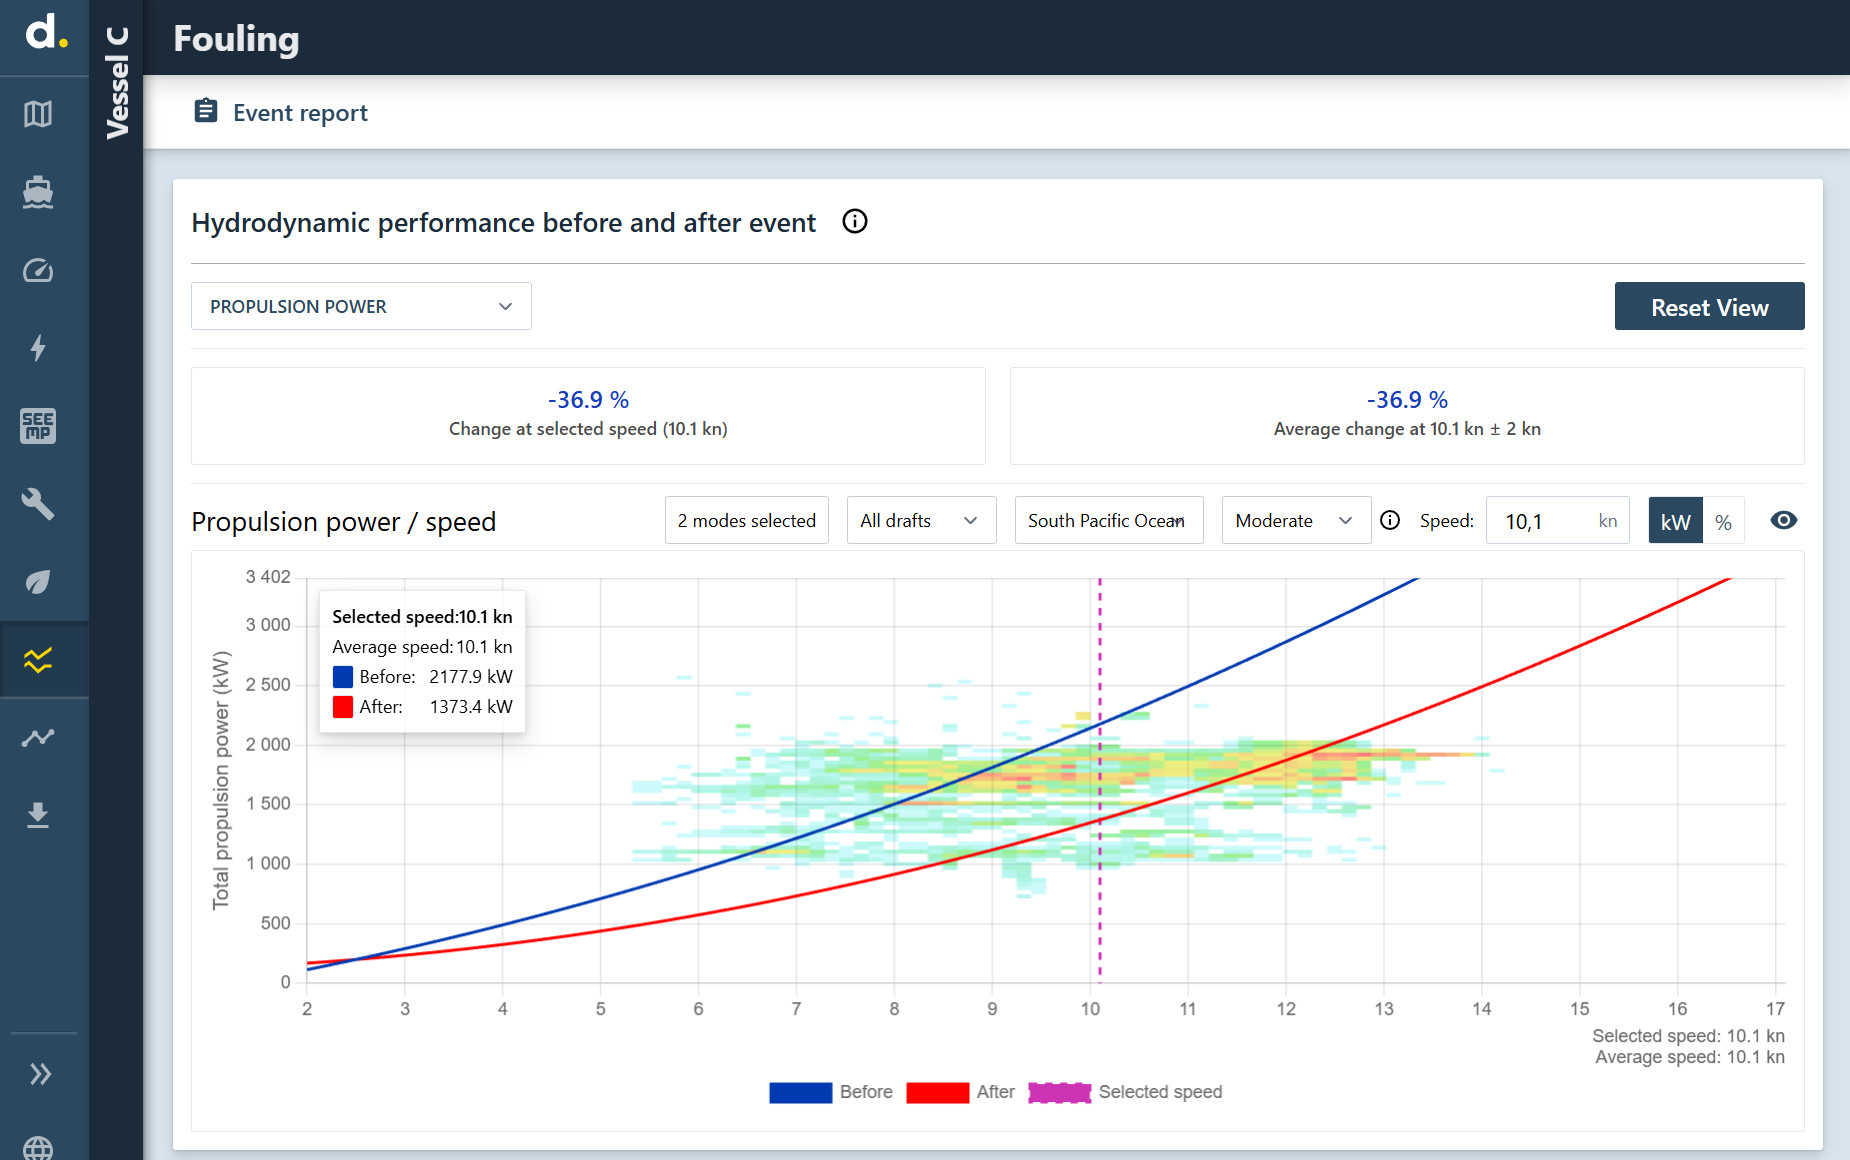
Task: Open the All drafts dropdown
Action: coord(921,520)
